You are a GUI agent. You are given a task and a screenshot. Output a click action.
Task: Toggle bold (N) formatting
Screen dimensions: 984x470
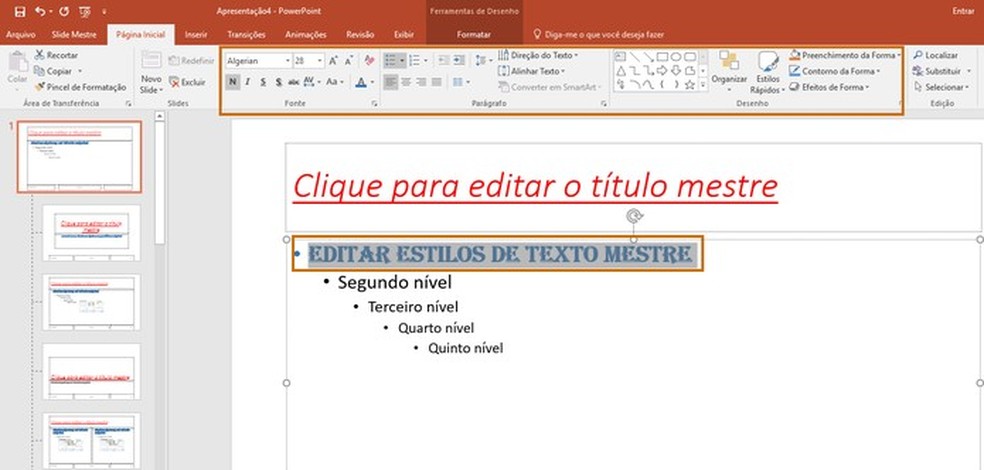click(233, 82)
